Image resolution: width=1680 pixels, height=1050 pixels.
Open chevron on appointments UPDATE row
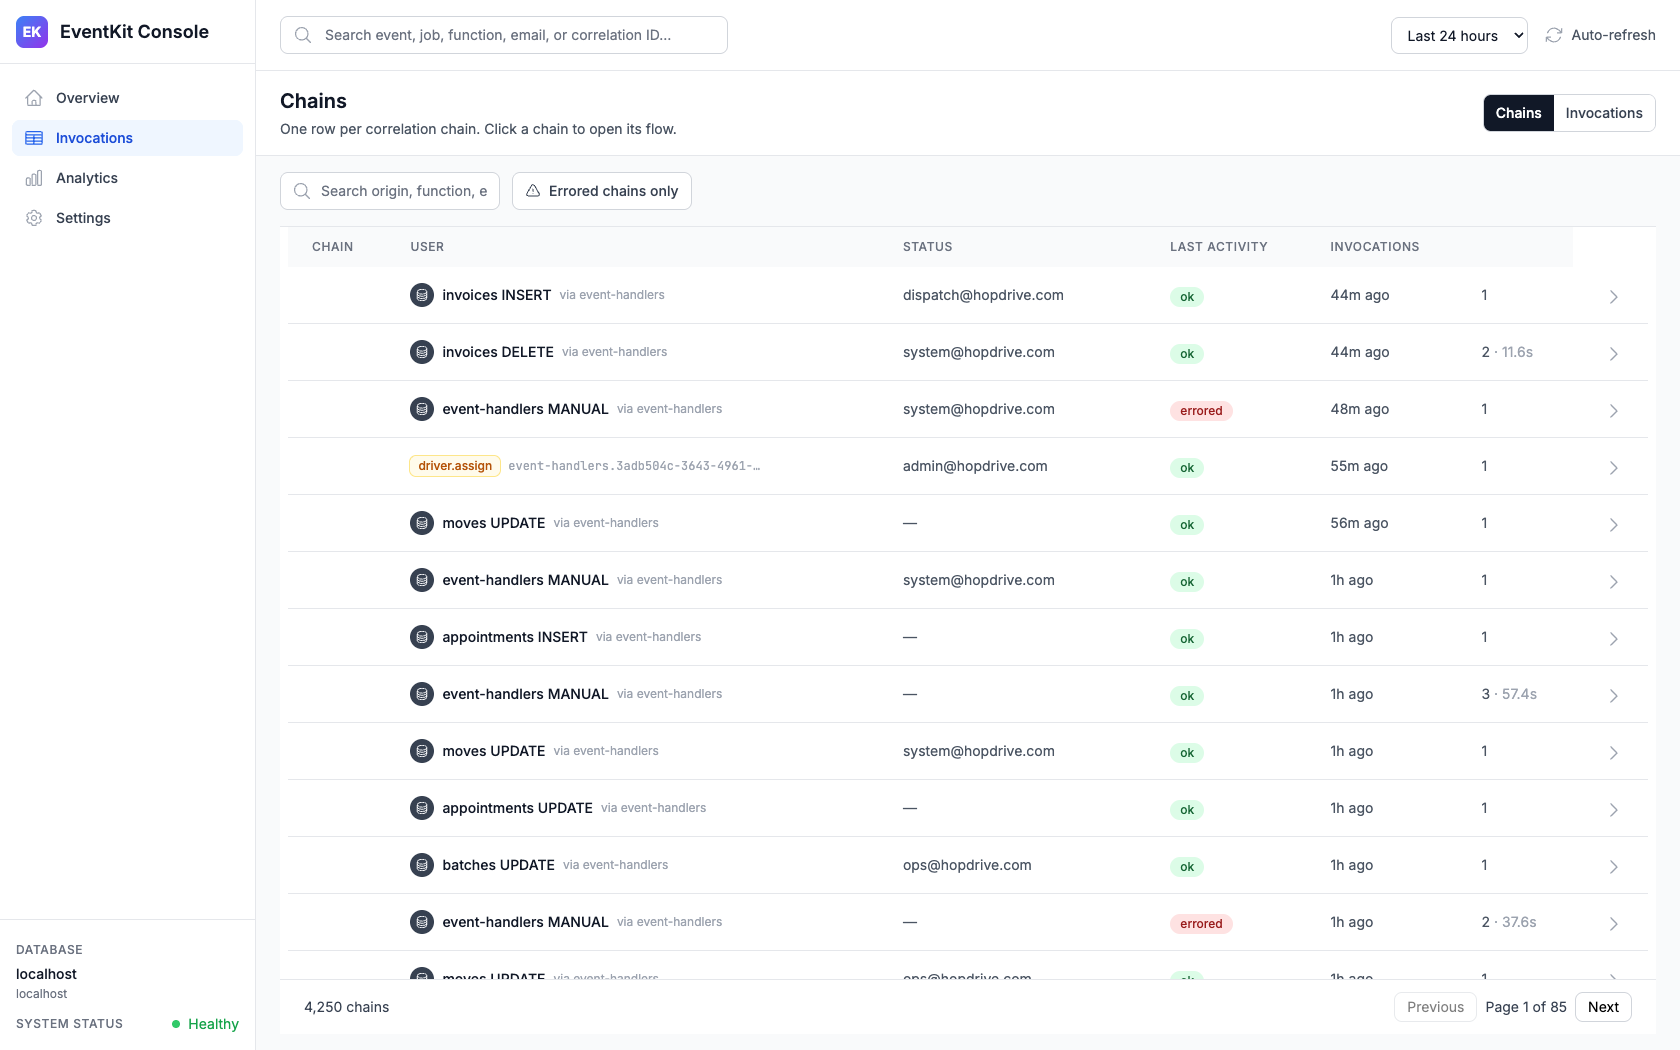click(x=1613, y=810)
